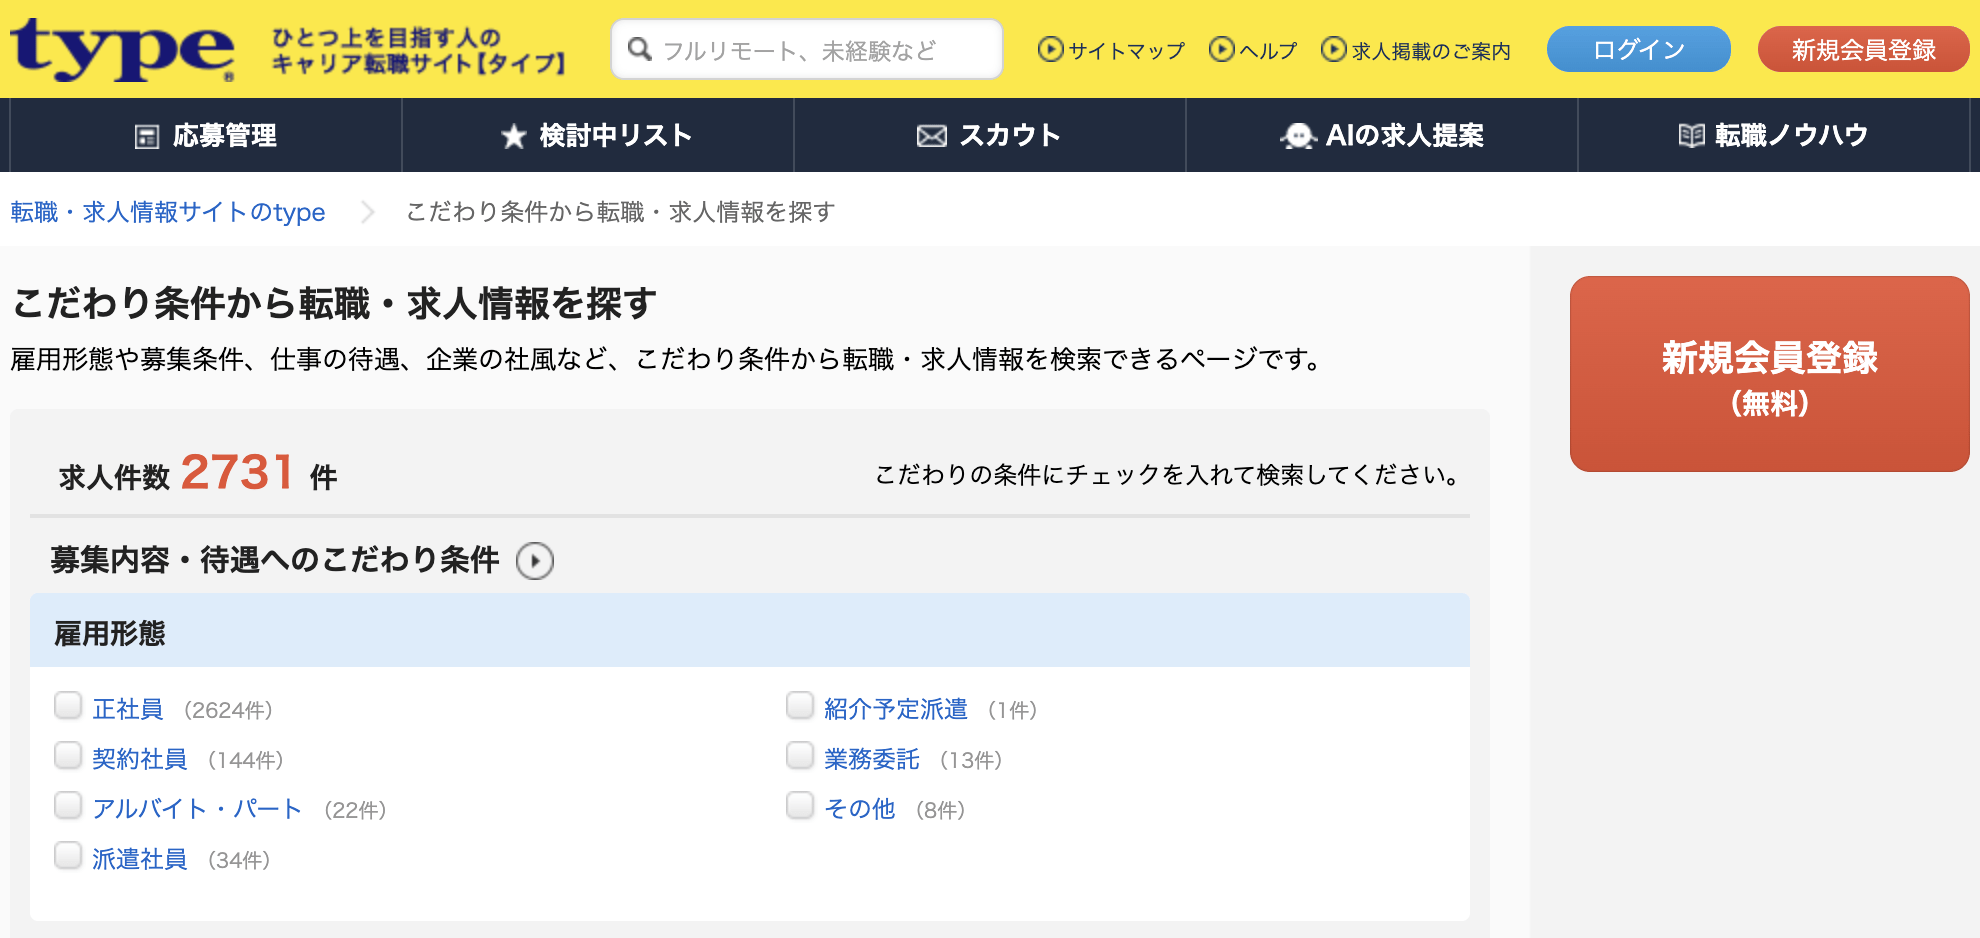Click the envelope icon for スカウト
This screenshot has width=1980, height=938.
(932, 136)
